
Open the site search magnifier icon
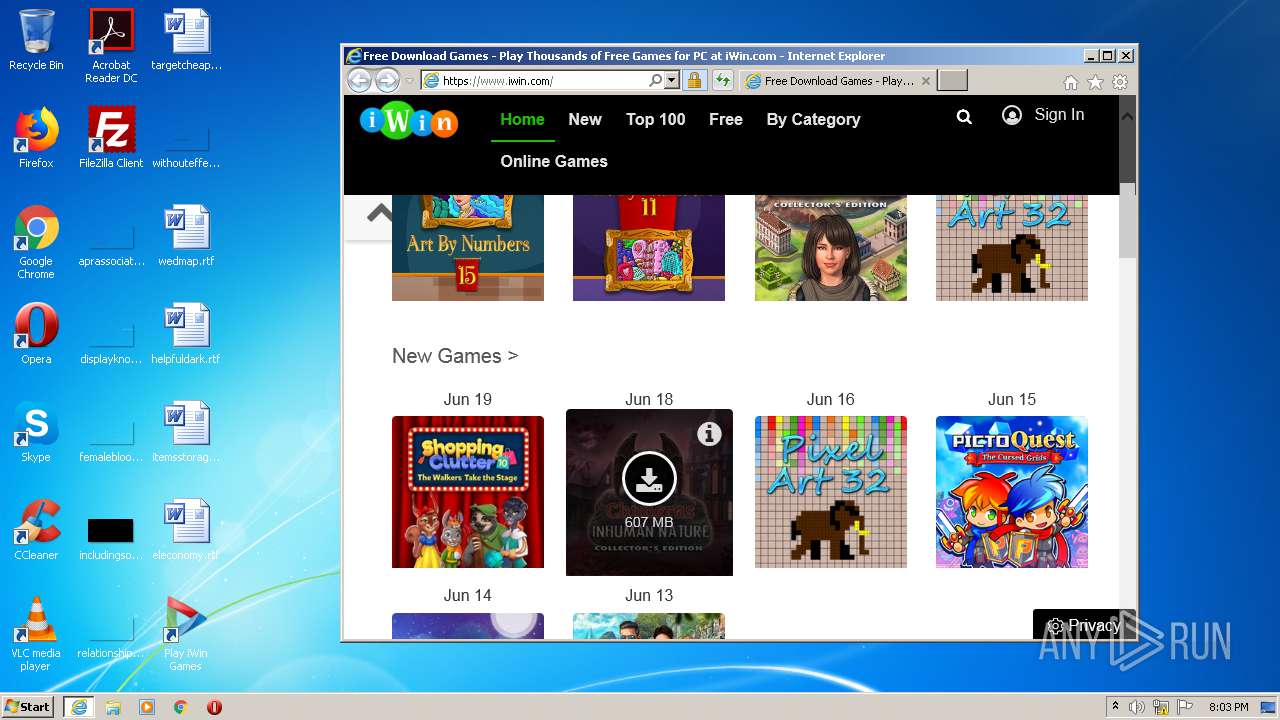tap(964, 117)
